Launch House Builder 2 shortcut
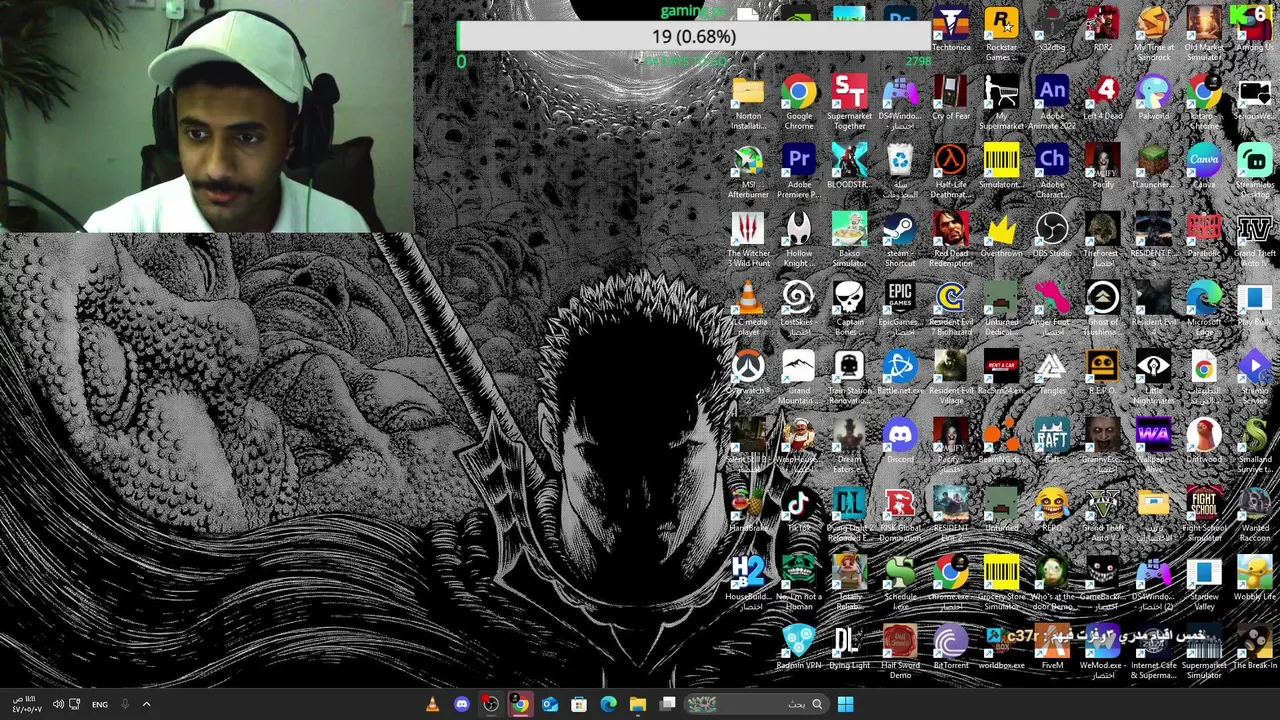Viewport: 1280px width, 720px height. coord(748,583)
